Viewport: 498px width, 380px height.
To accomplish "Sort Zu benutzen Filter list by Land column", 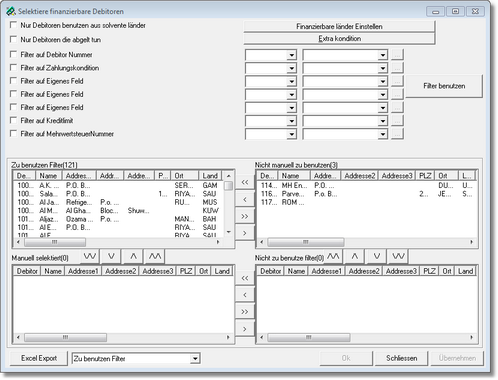I will coord(210,176).
